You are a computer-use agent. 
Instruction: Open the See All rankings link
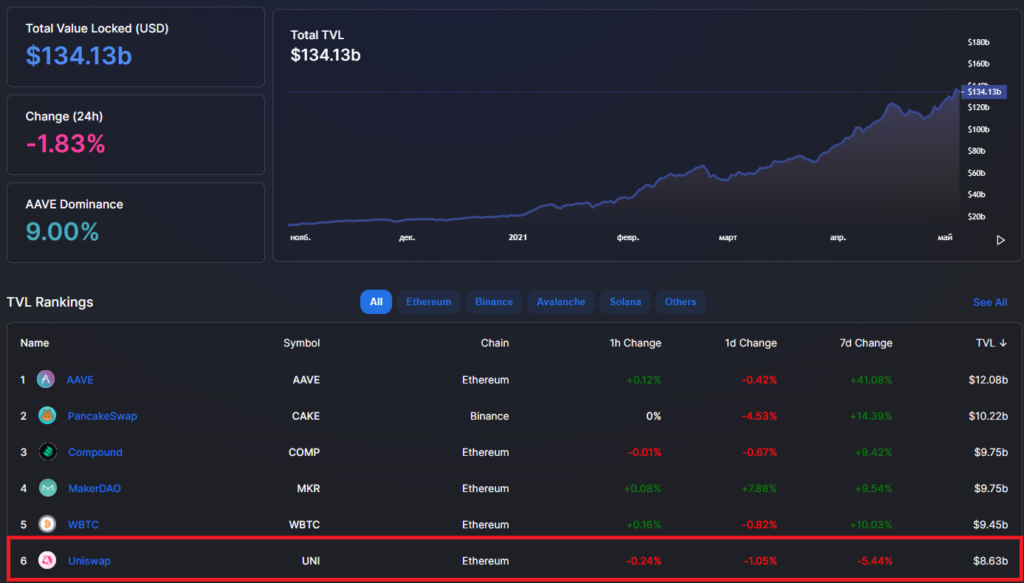point(989,302)
